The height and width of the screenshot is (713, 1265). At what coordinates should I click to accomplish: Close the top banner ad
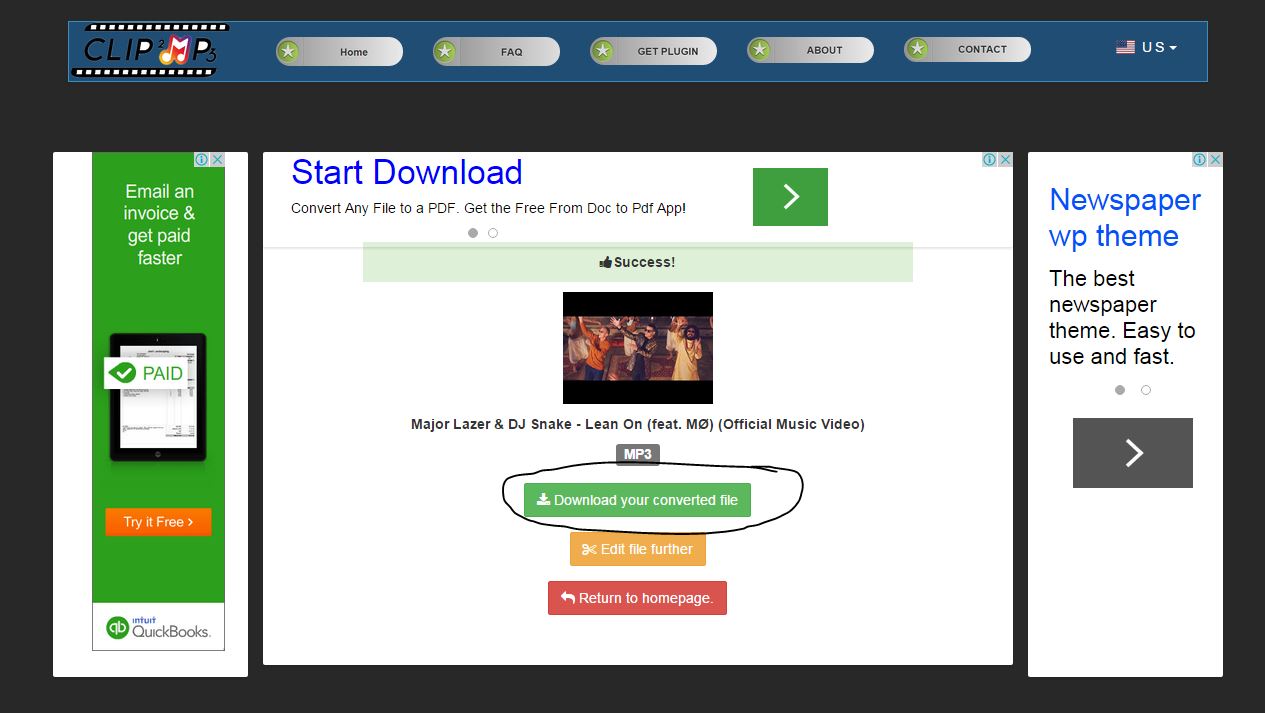coord(1006,160)
